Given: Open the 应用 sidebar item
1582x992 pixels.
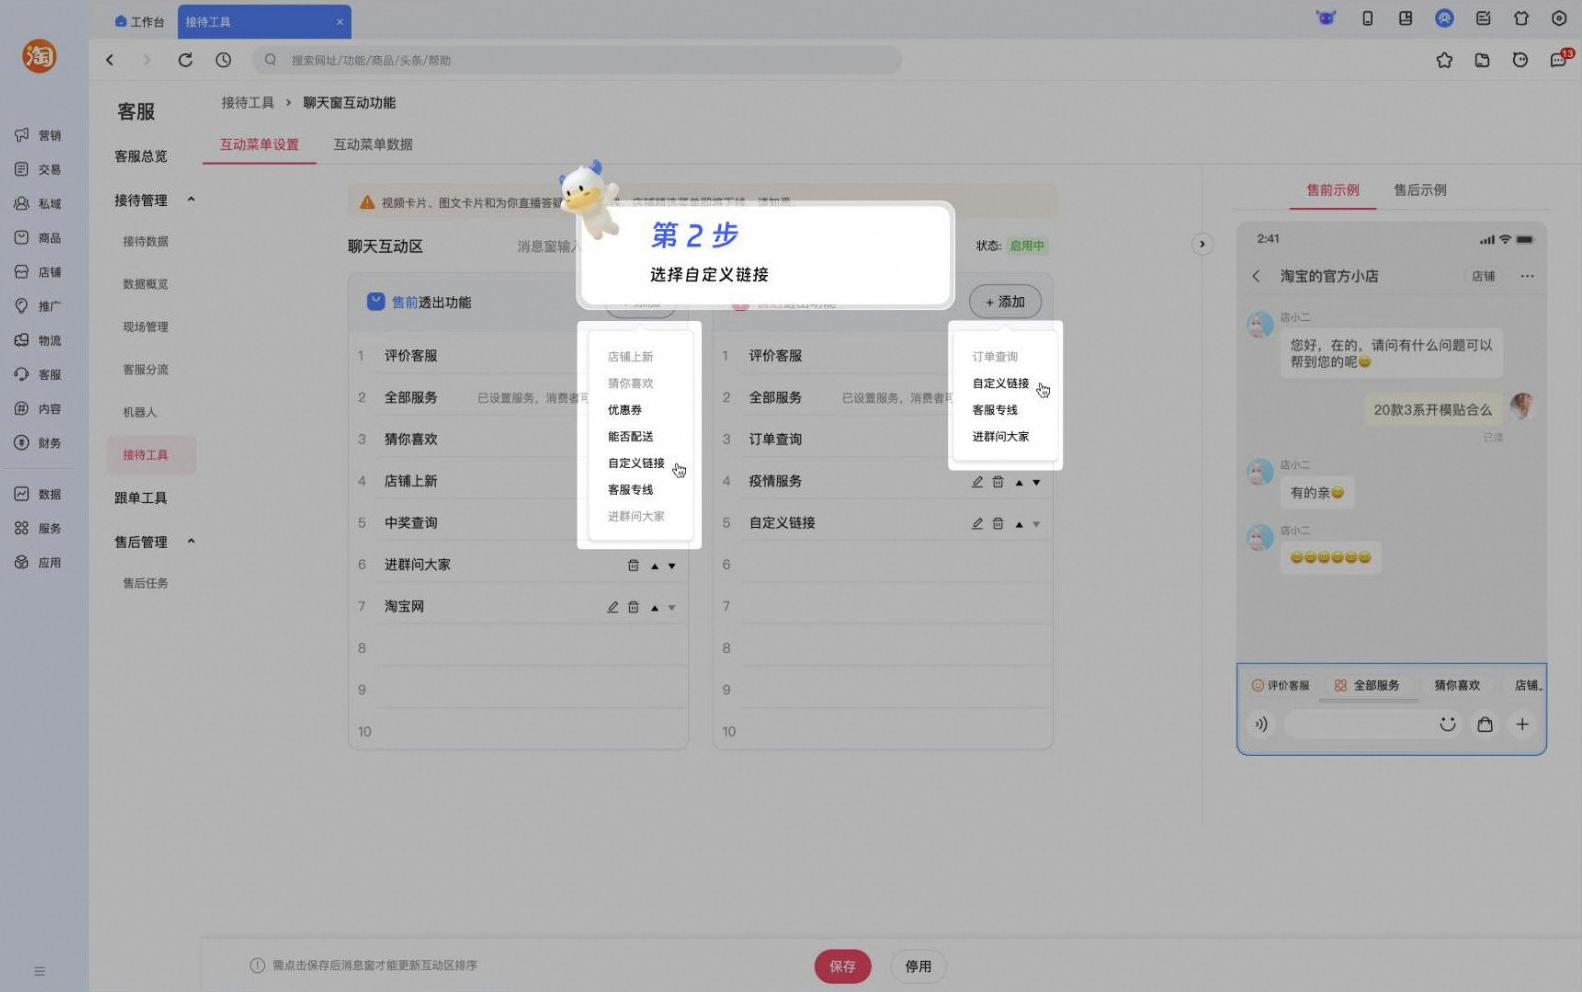Looking at the screenshot, I should point(37,562).
